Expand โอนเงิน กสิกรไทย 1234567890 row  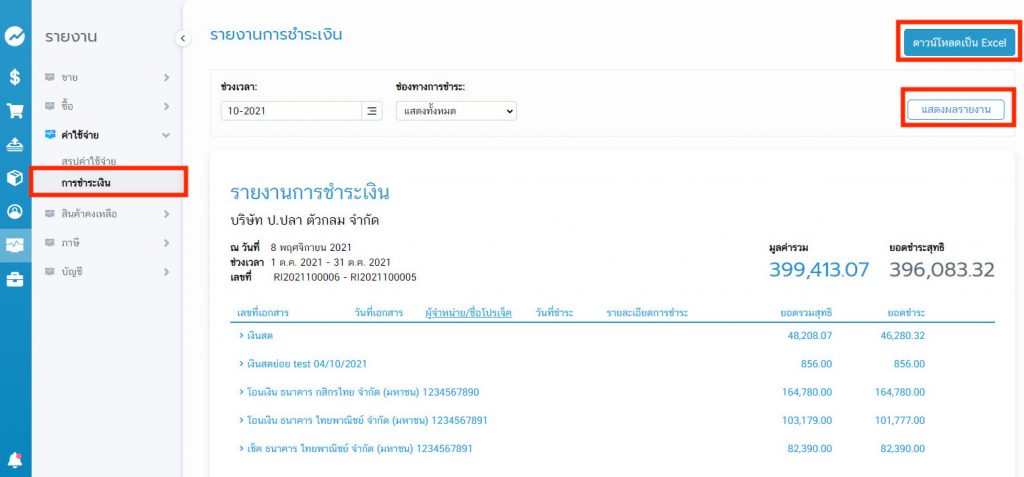click(x=359, y=392)
